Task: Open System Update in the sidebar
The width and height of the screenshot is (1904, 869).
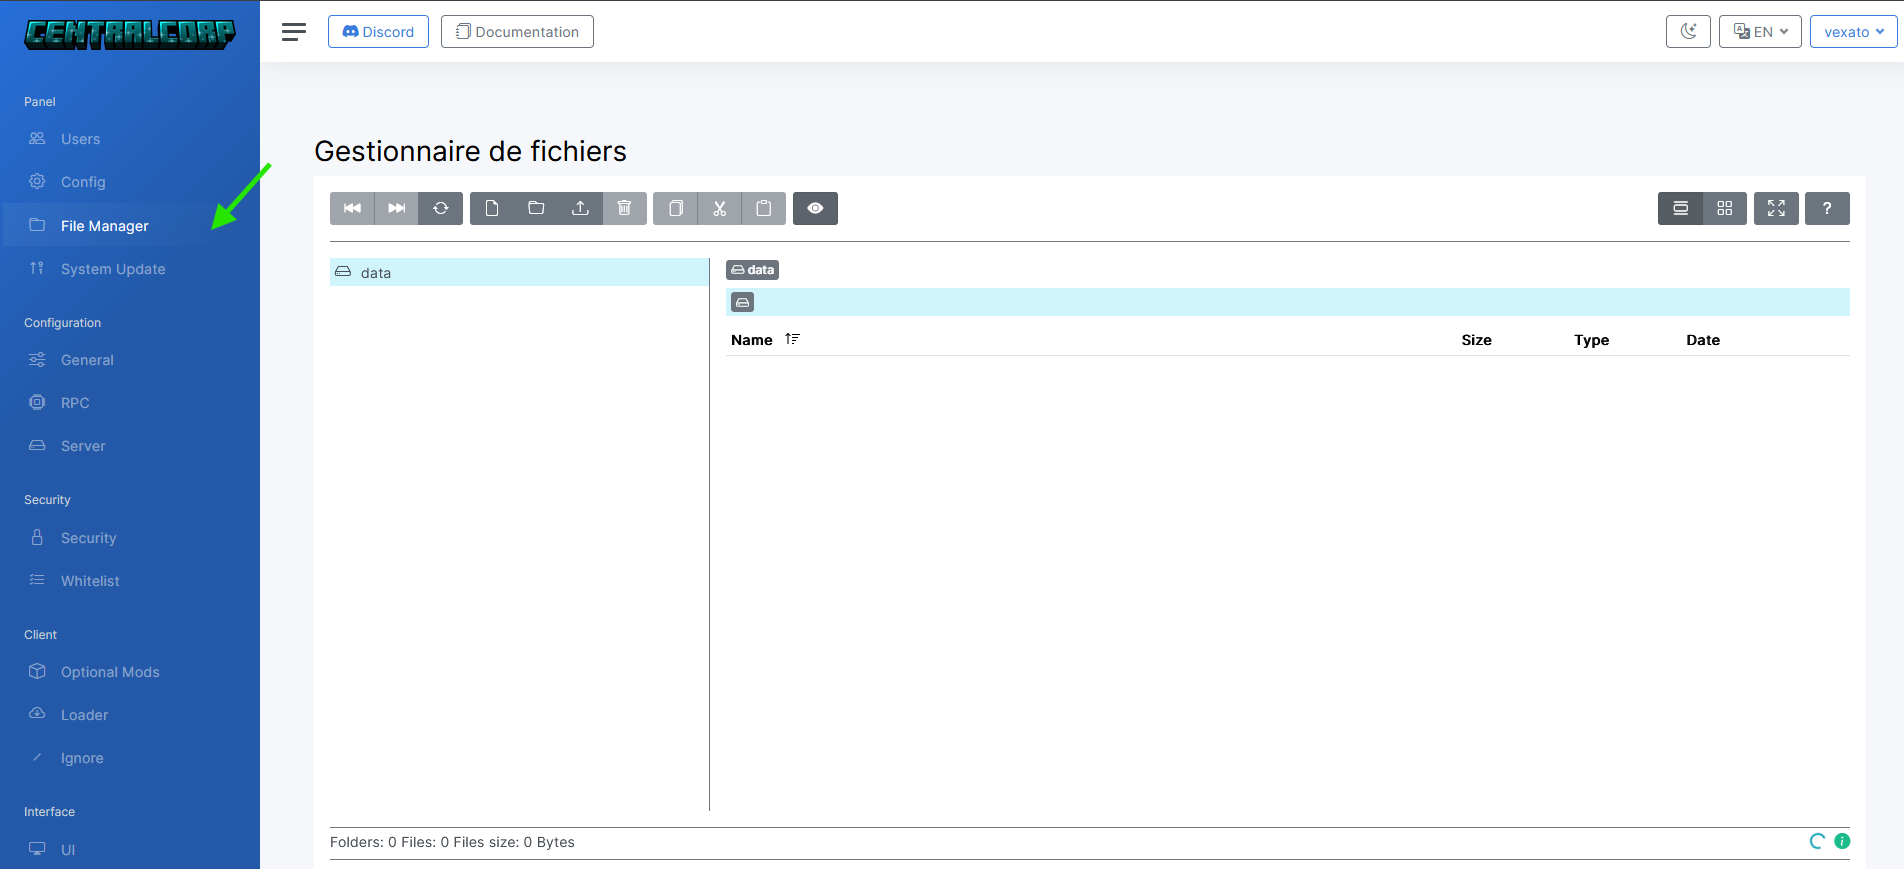Action: (x=113, y=269)
